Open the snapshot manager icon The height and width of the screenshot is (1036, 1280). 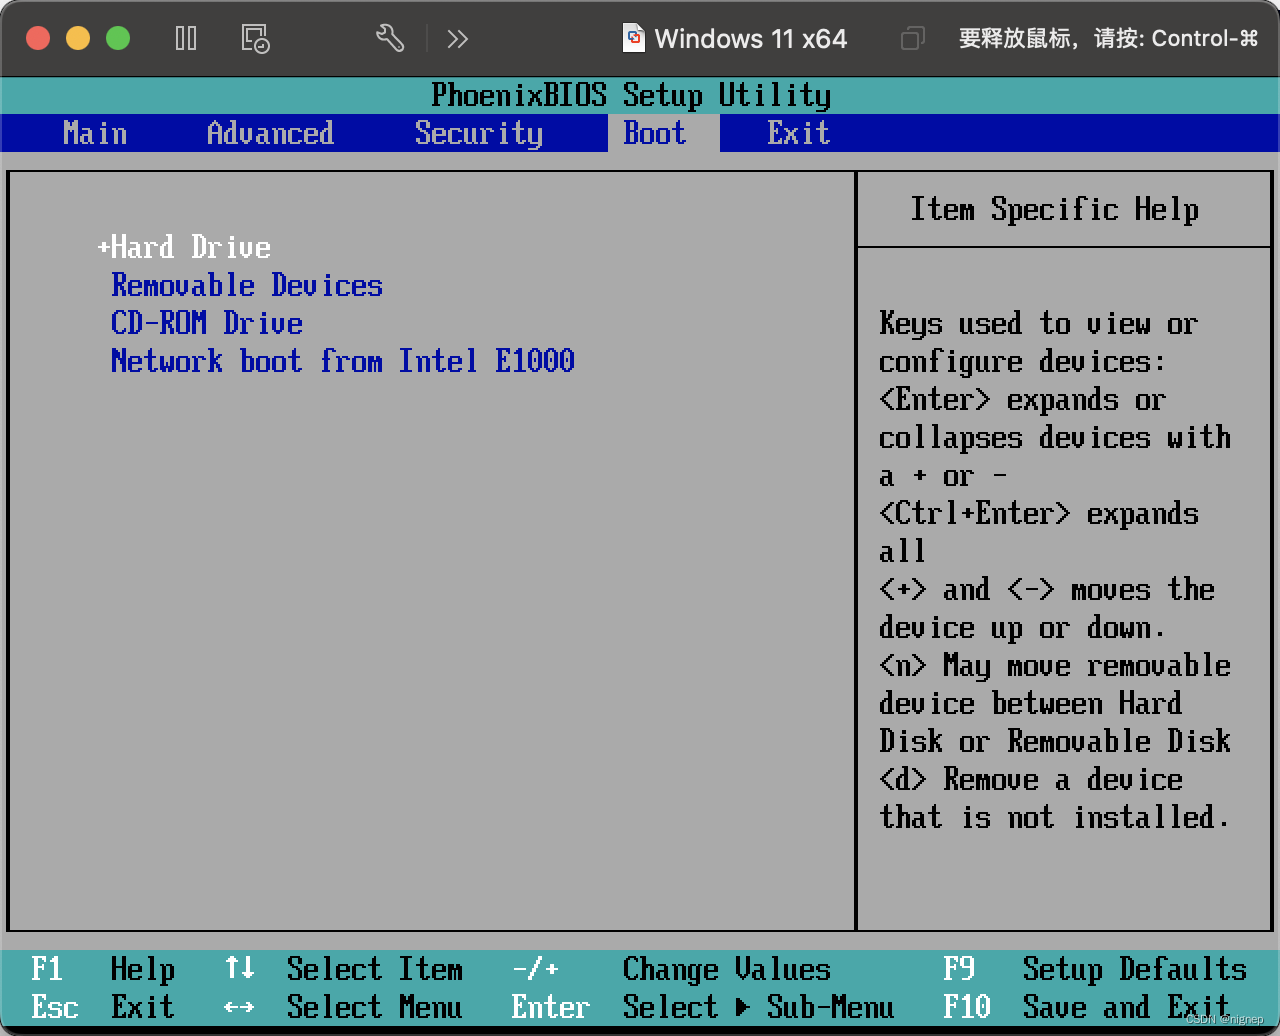[255, 39]
